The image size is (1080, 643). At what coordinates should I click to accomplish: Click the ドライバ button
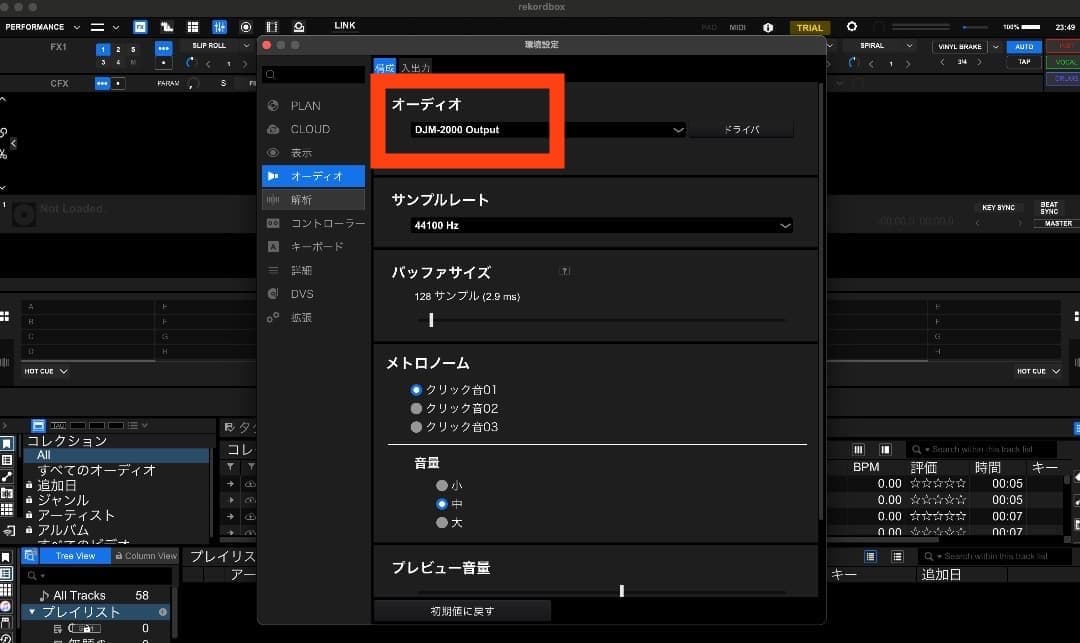741,130
